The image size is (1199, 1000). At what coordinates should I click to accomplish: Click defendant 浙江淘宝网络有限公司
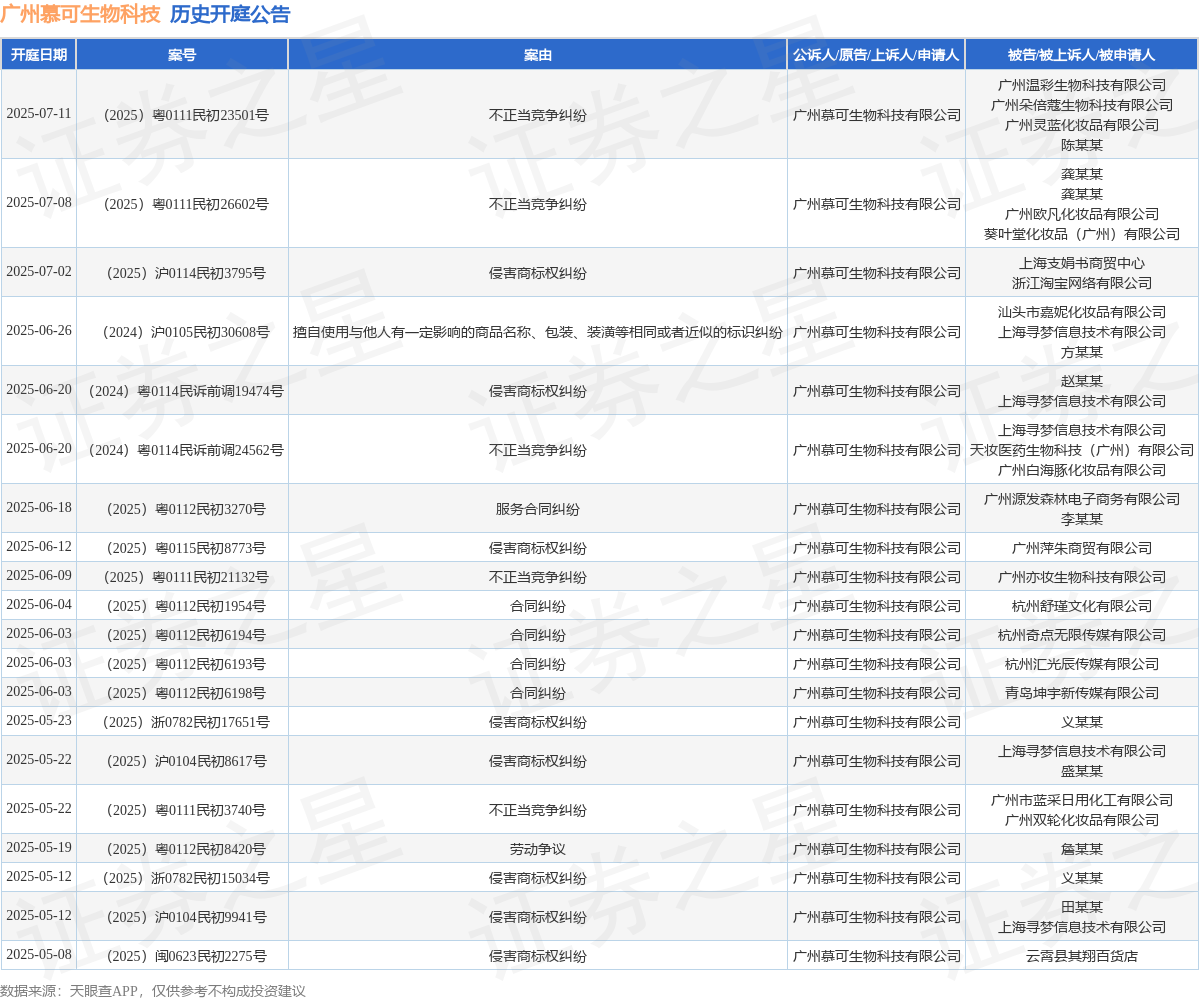(x=1082, y=283)
